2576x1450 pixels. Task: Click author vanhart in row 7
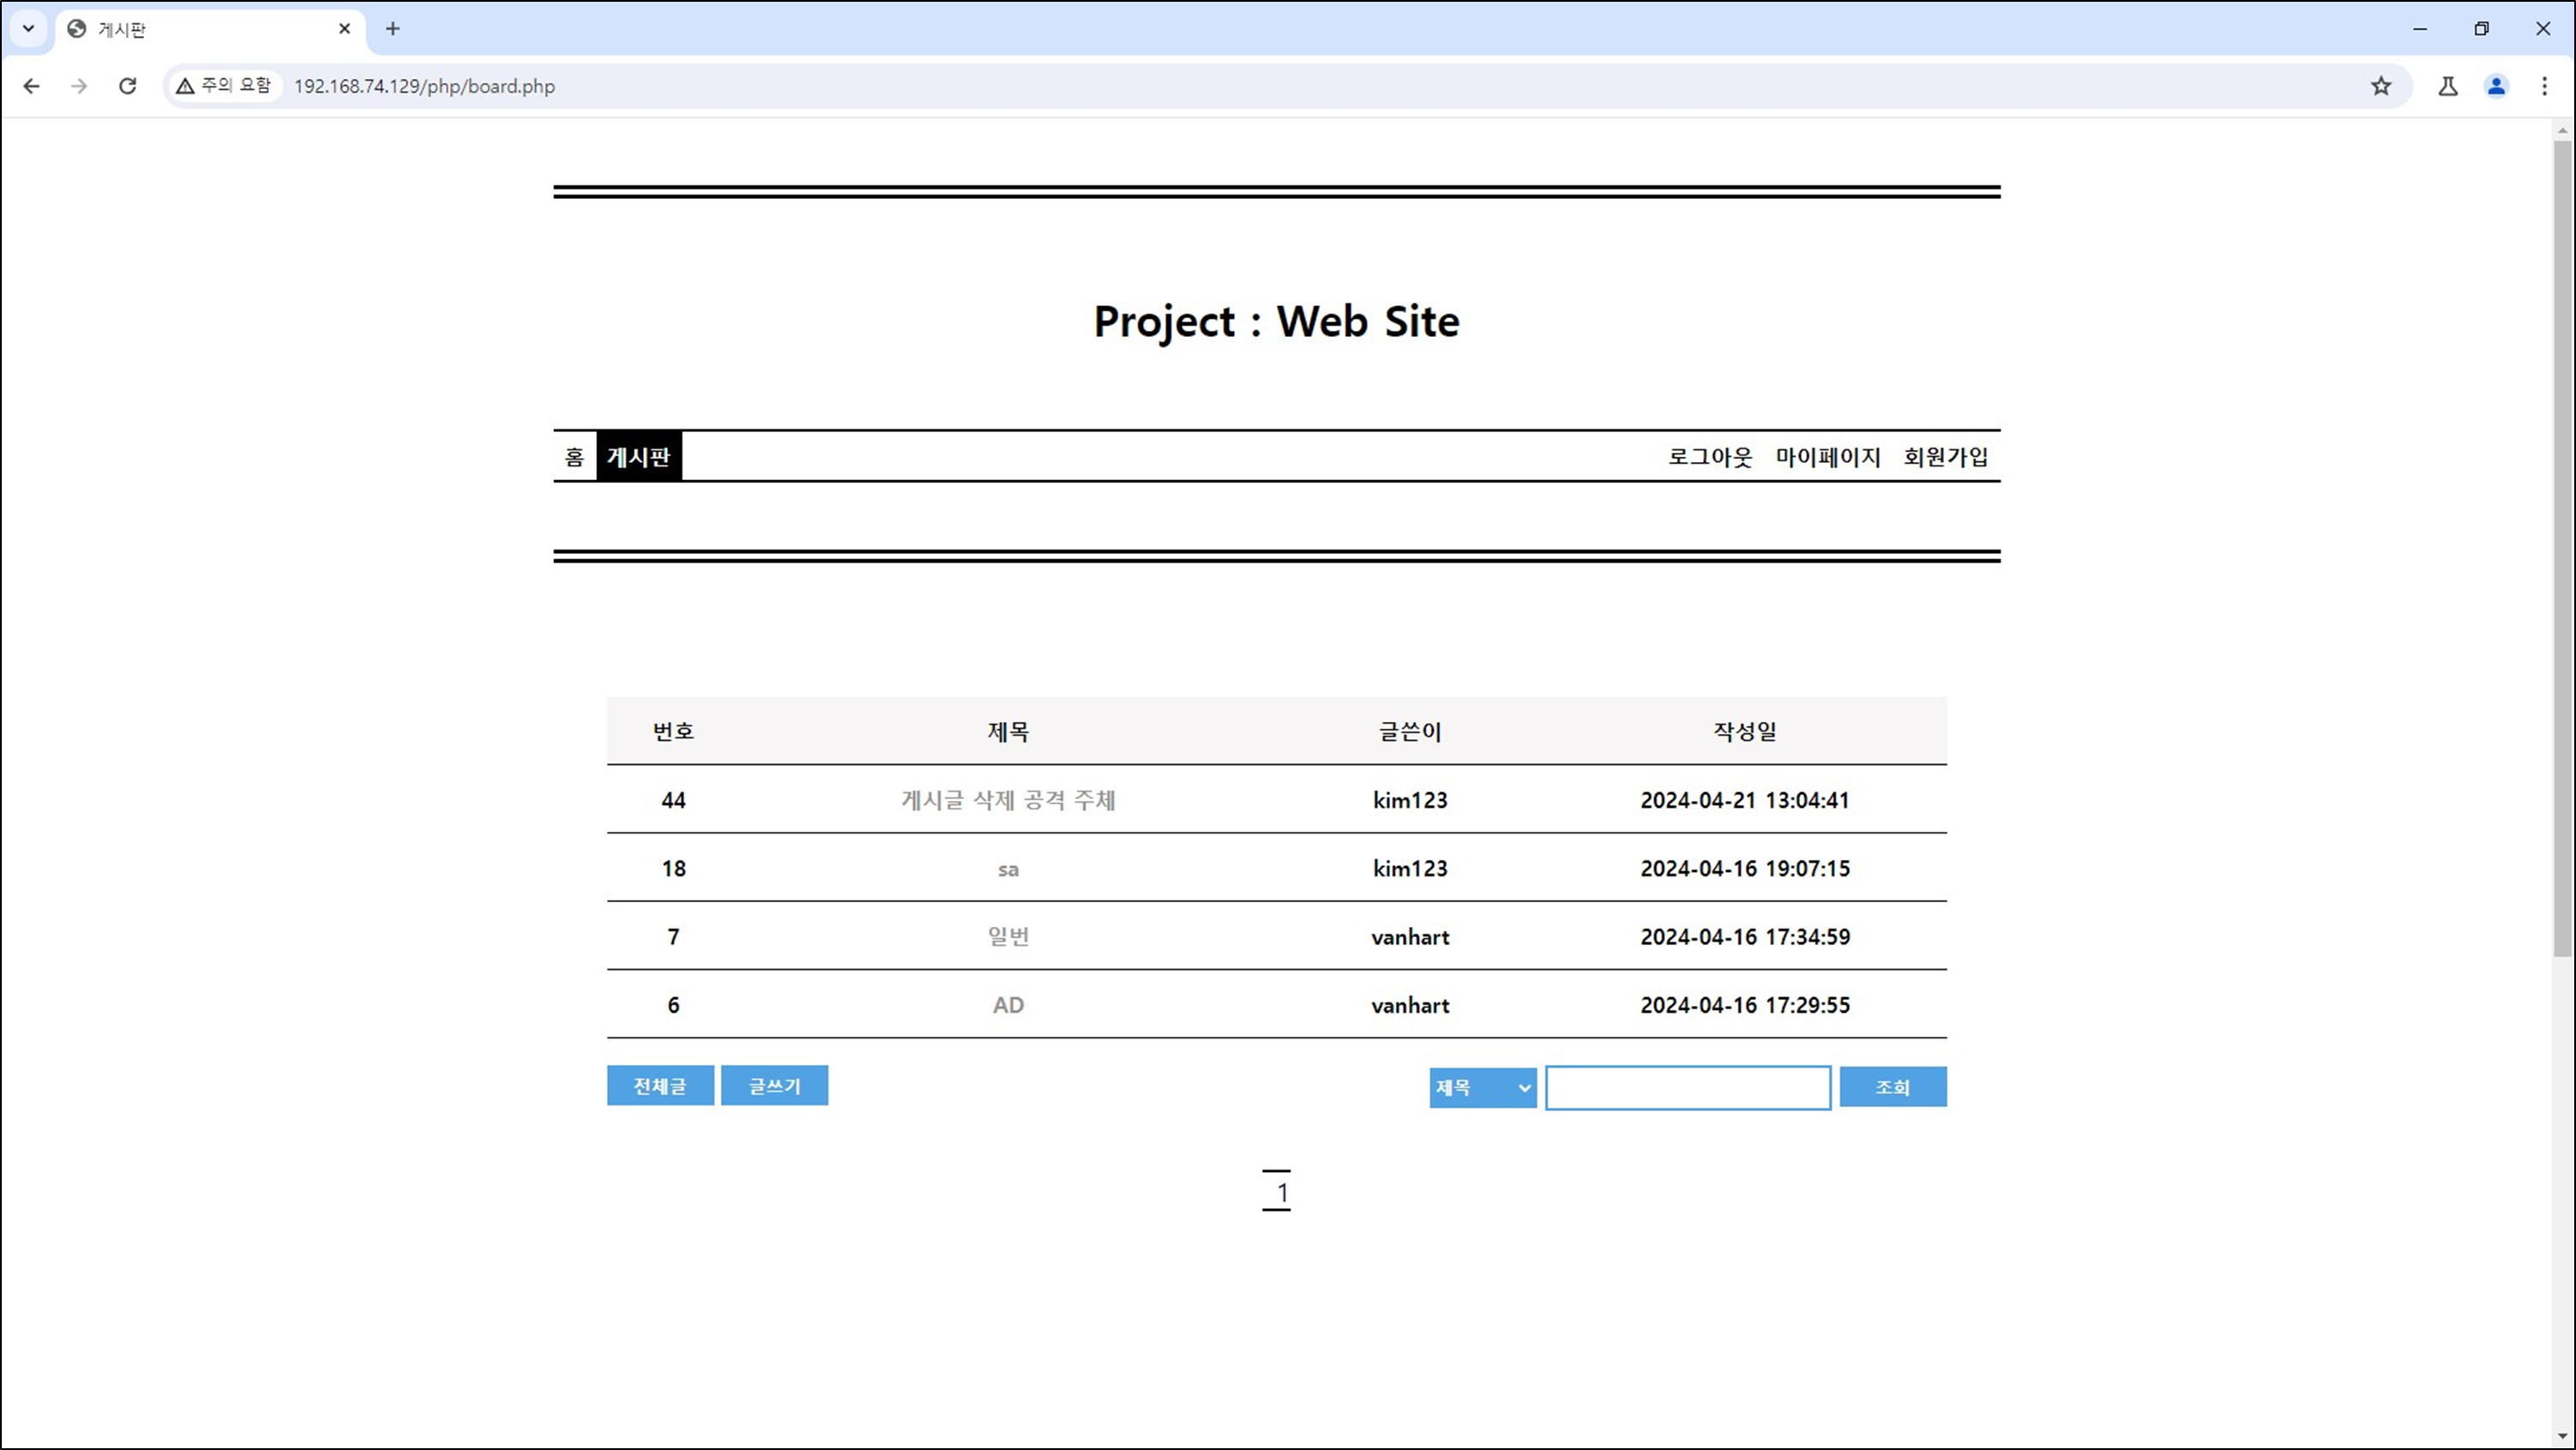pos(1410,937)
